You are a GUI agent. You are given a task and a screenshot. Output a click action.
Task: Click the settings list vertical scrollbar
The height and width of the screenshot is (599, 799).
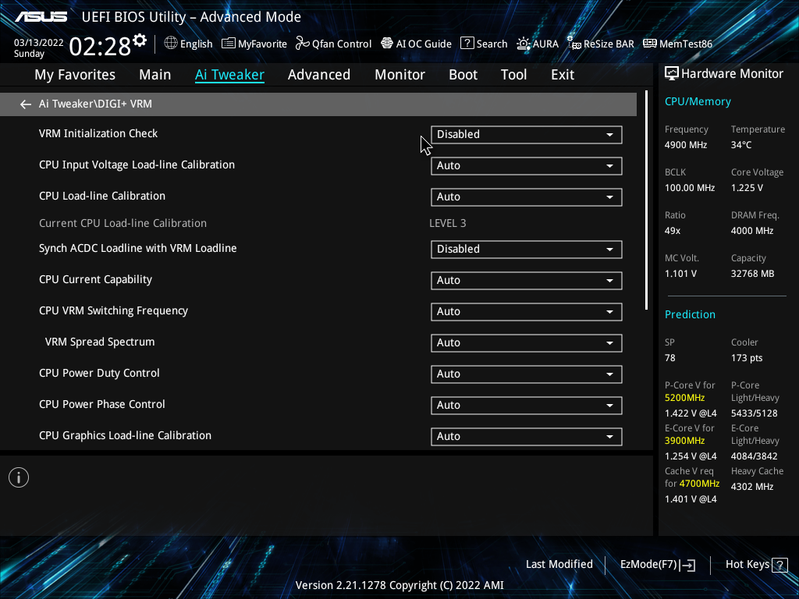pyautogui.click(x=646, y=200)
